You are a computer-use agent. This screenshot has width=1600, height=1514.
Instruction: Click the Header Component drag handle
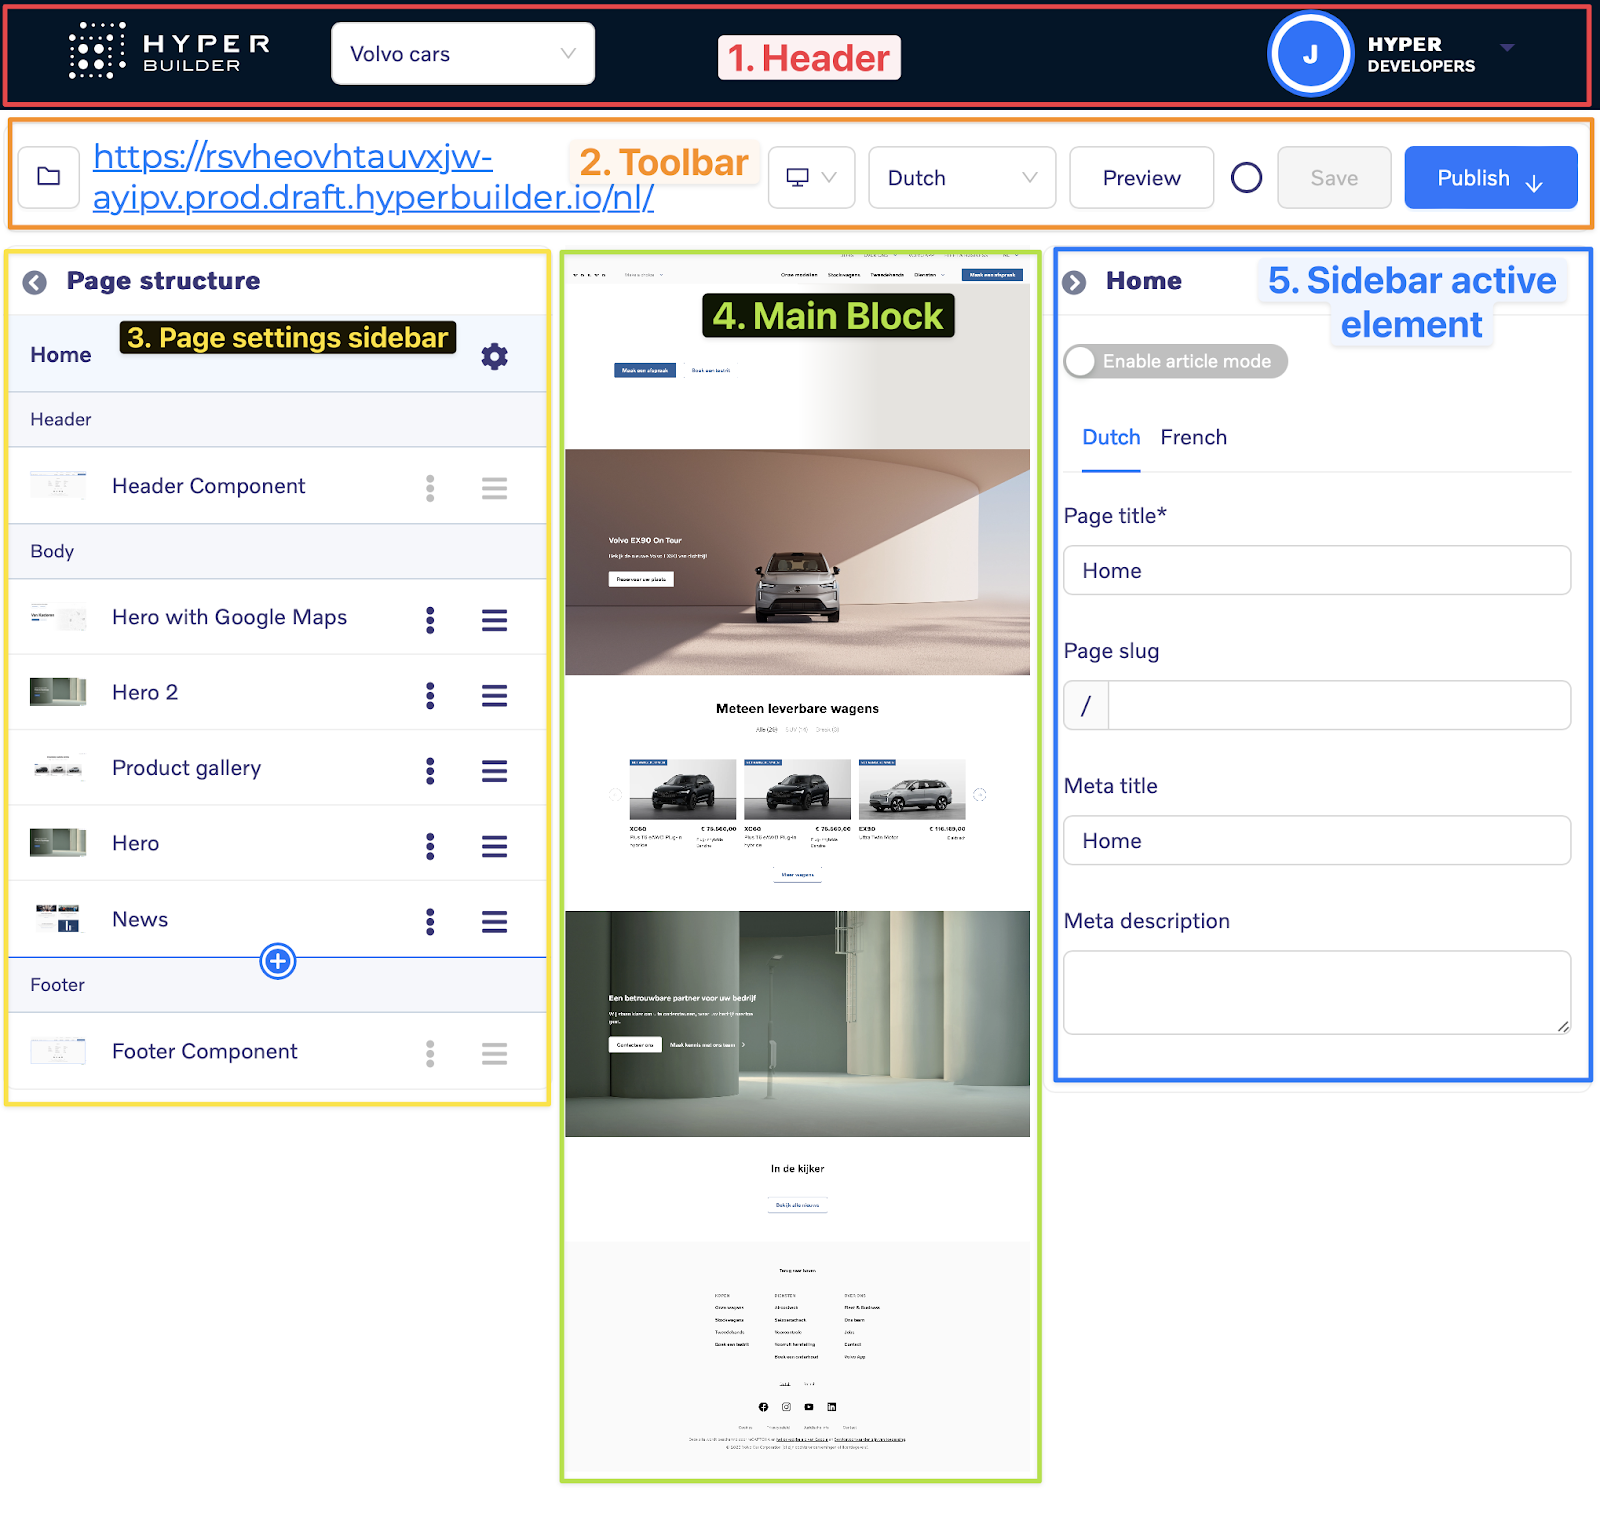494,488
